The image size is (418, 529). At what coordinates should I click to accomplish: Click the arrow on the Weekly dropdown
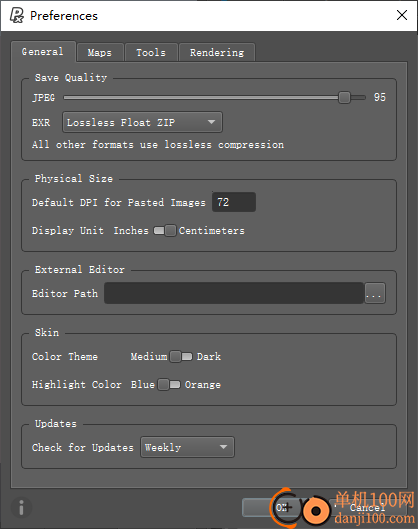223,447
